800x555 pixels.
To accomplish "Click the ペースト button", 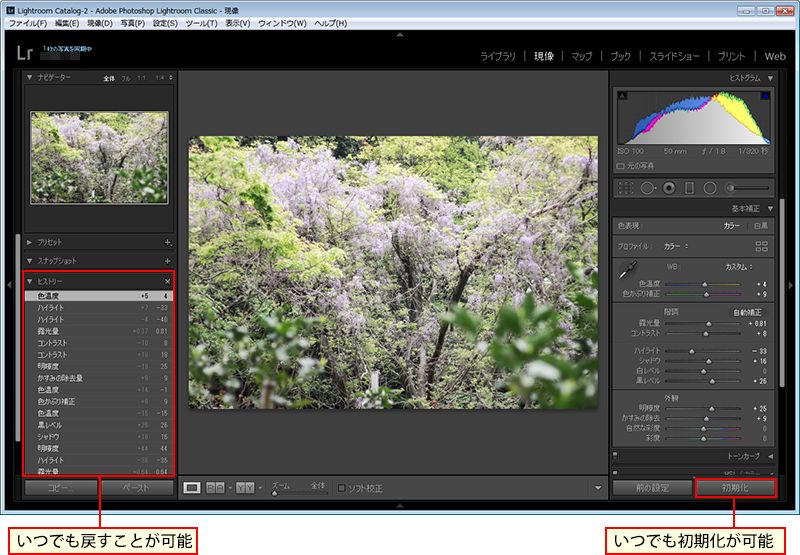I will click(136, 488).
